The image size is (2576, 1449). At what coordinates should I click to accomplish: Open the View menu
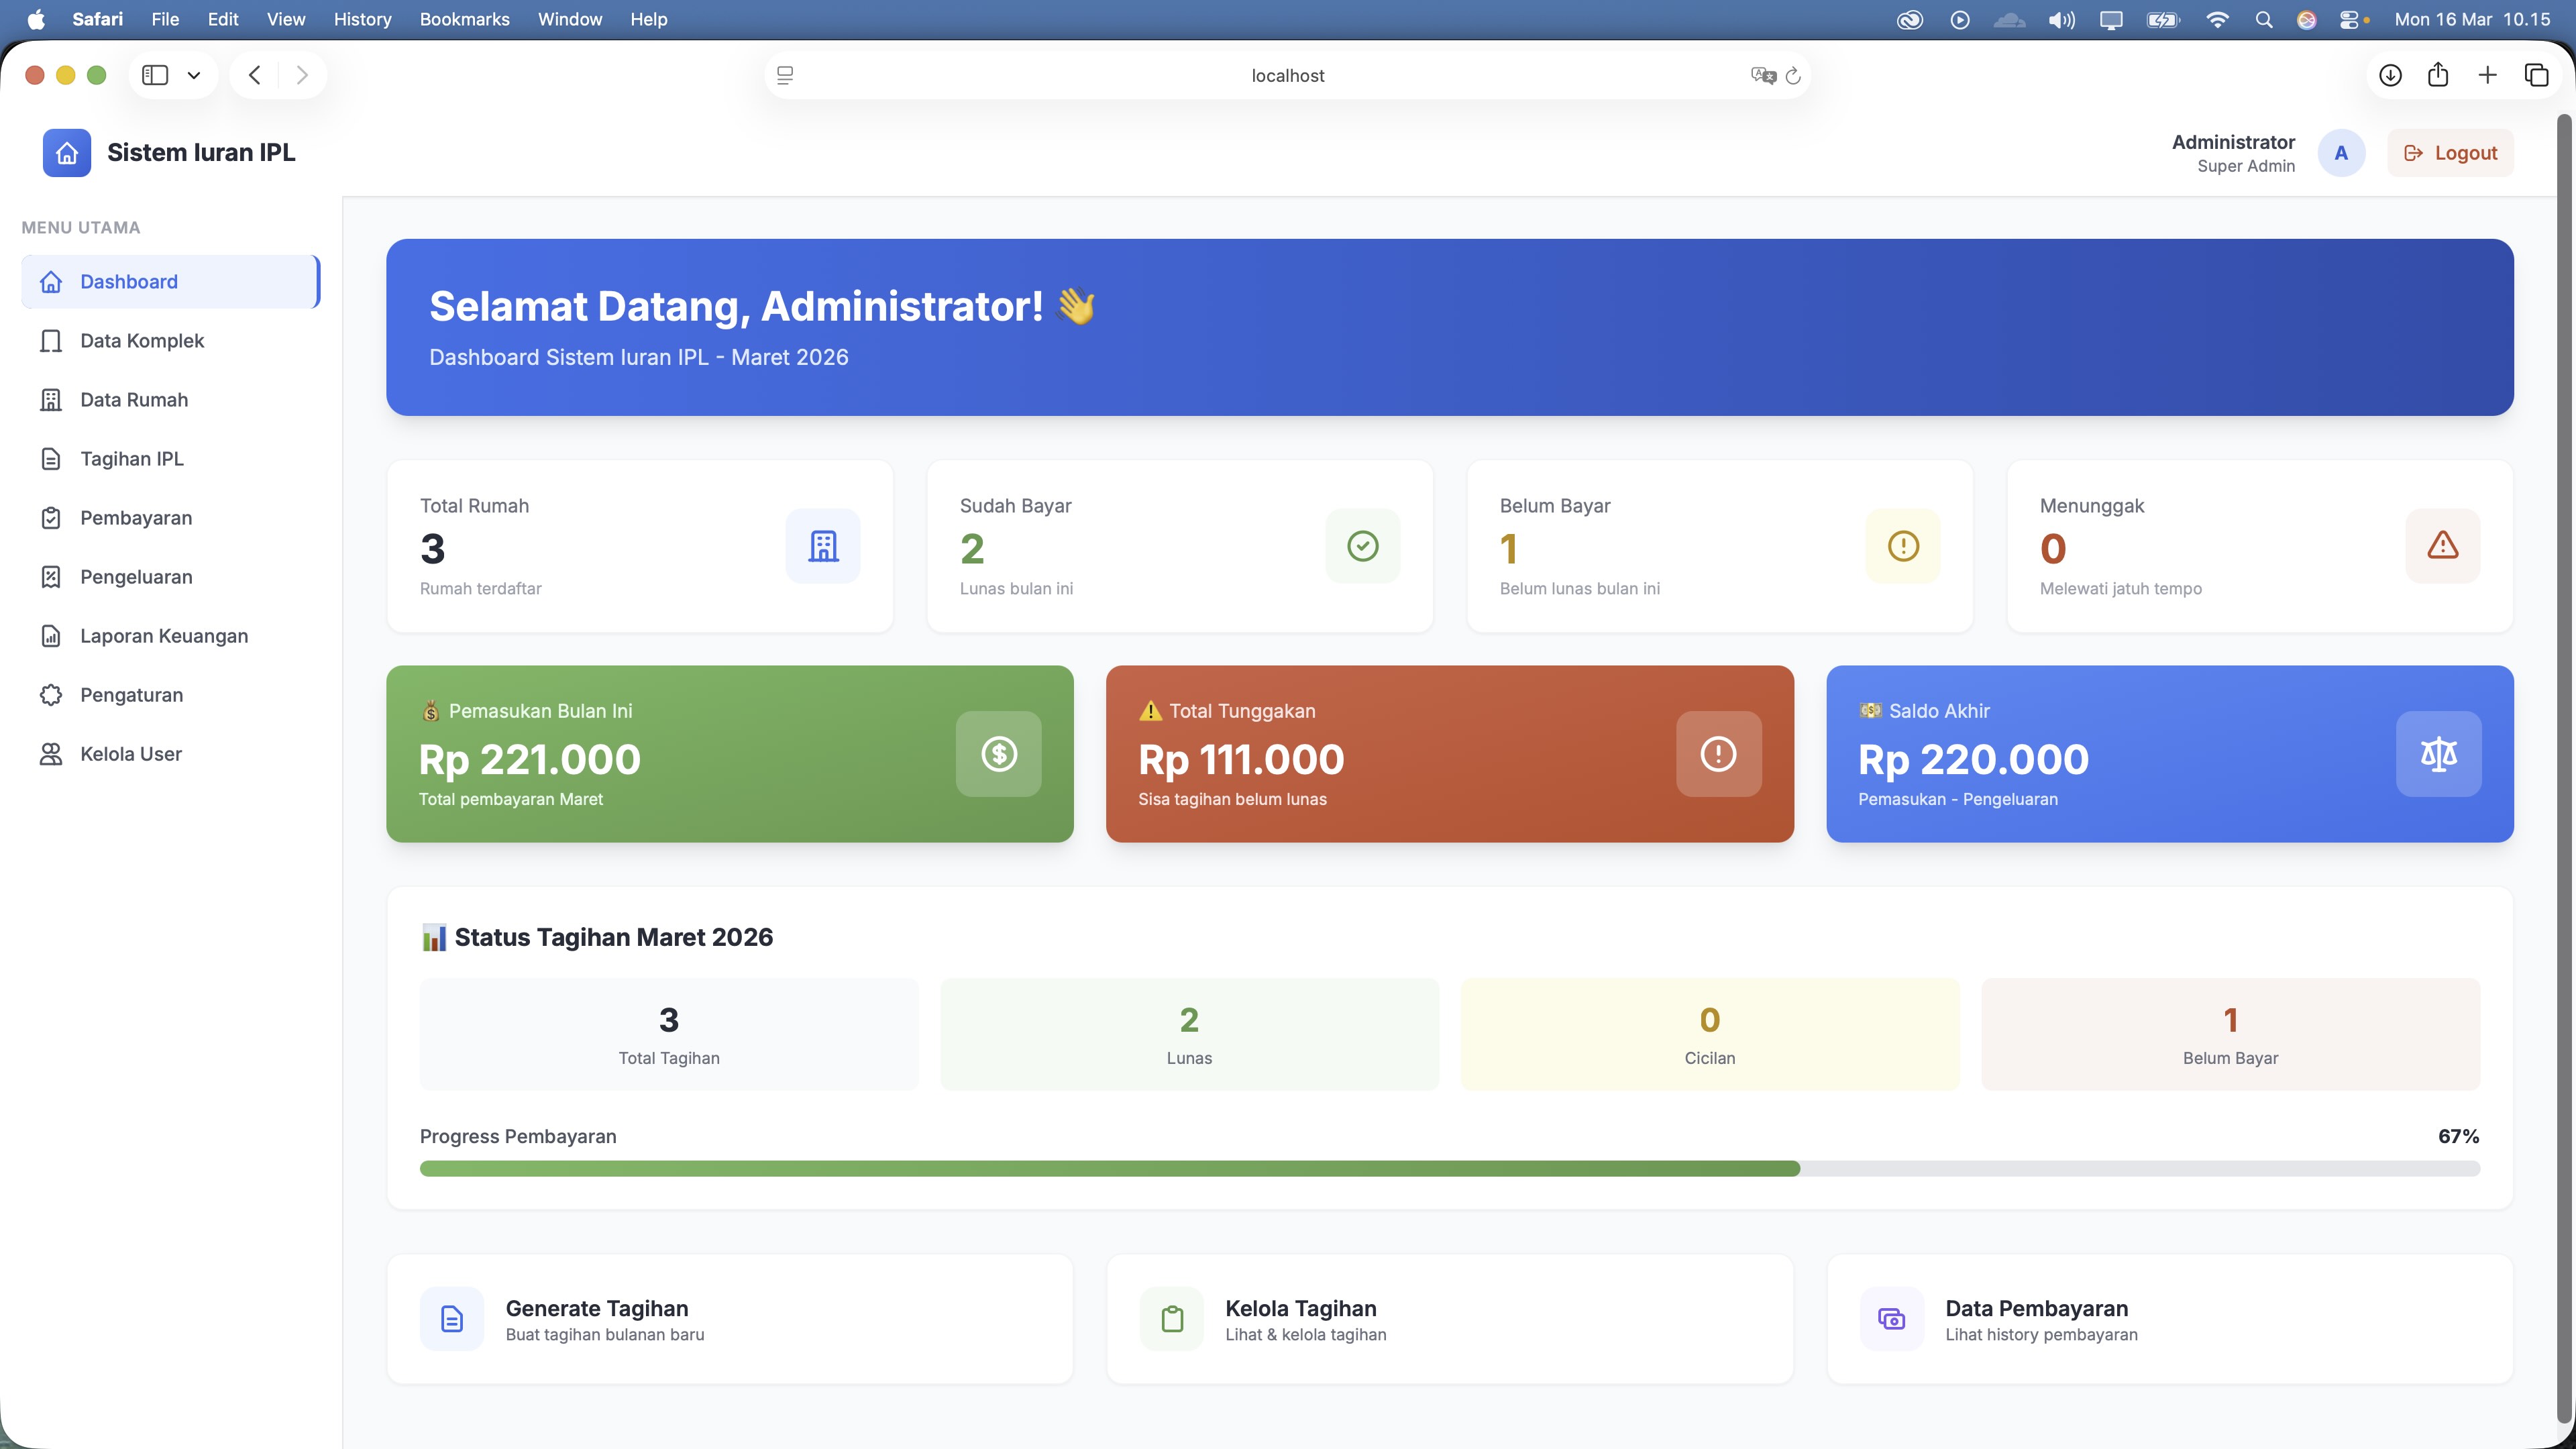pyautogui.click(x=286, y=19)
